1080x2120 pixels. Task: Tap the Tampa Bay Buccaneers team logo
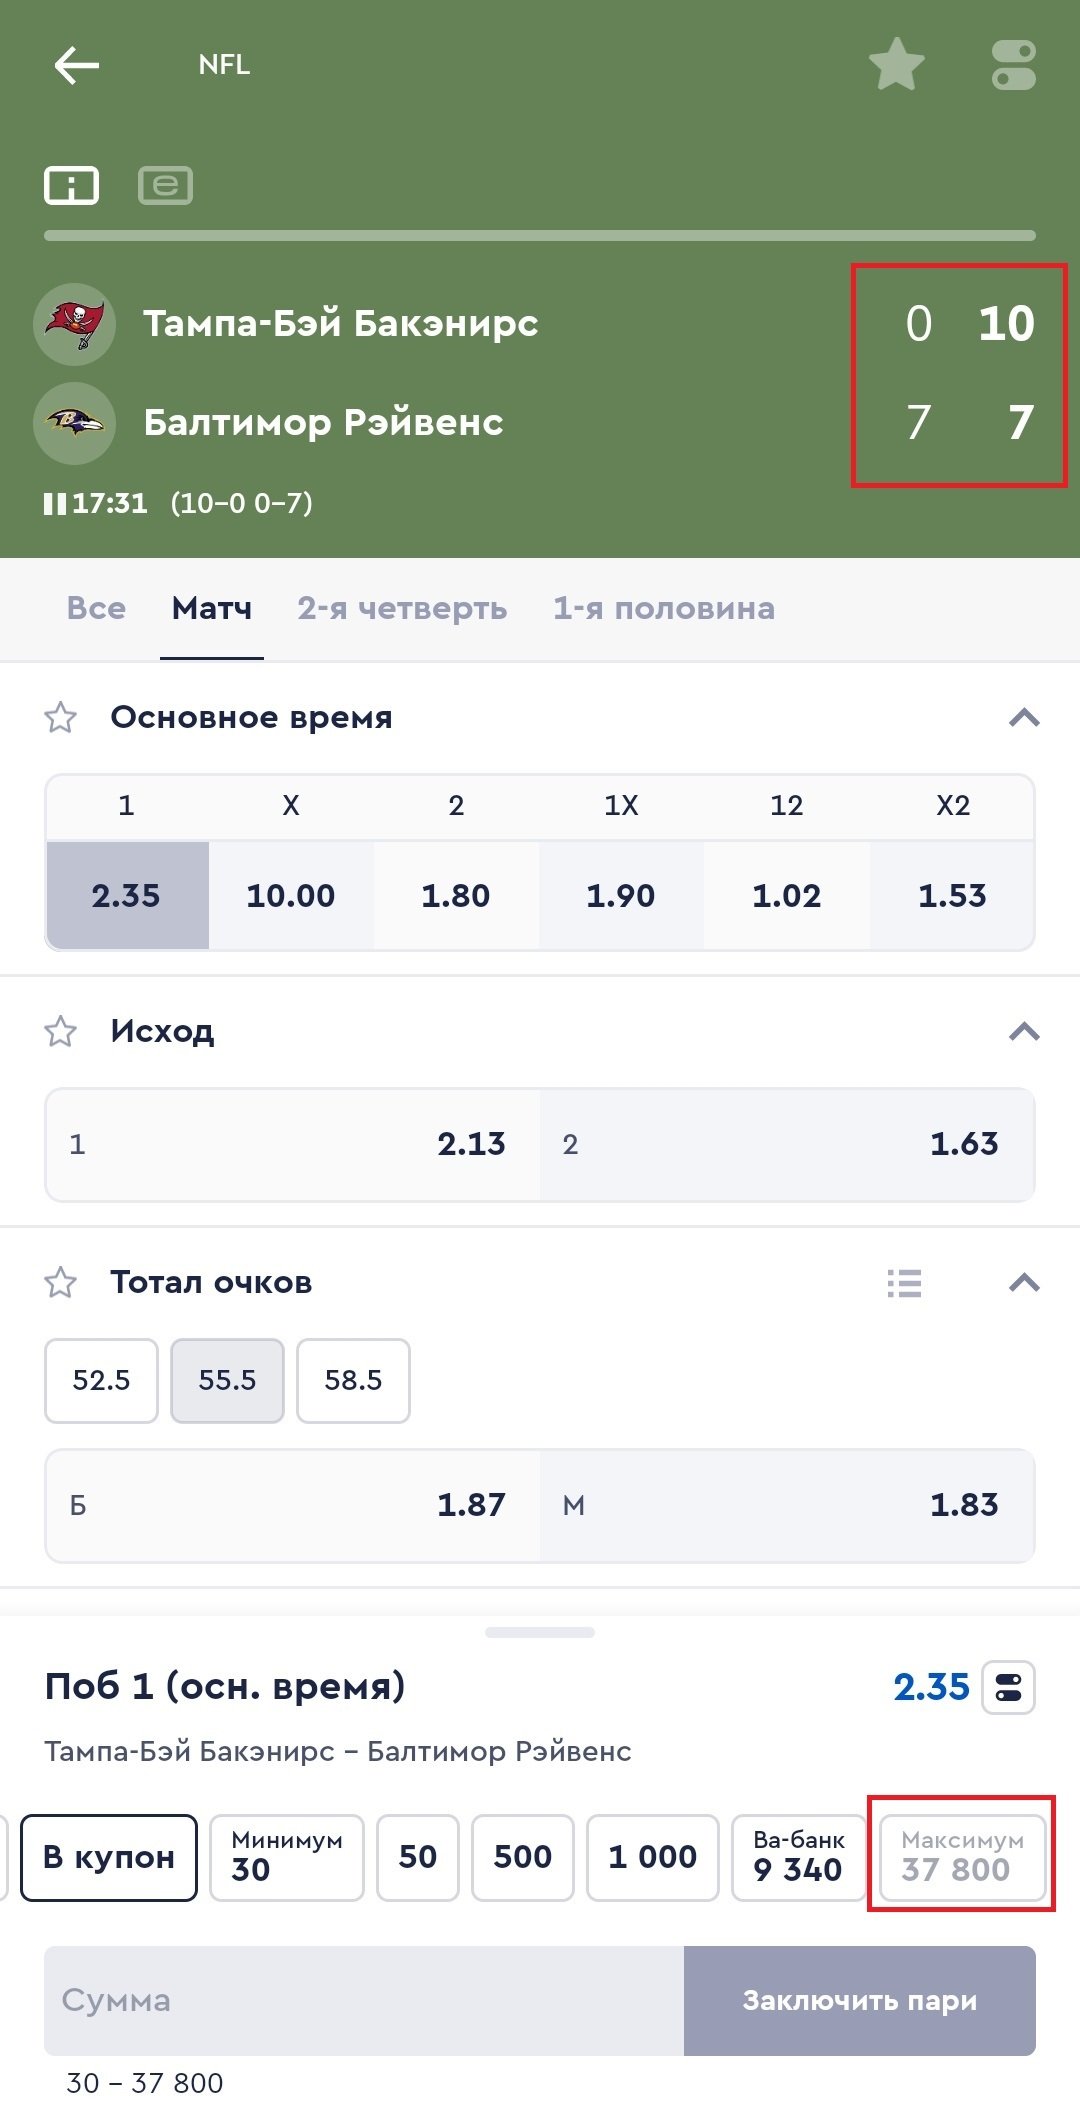coord(75,324)
